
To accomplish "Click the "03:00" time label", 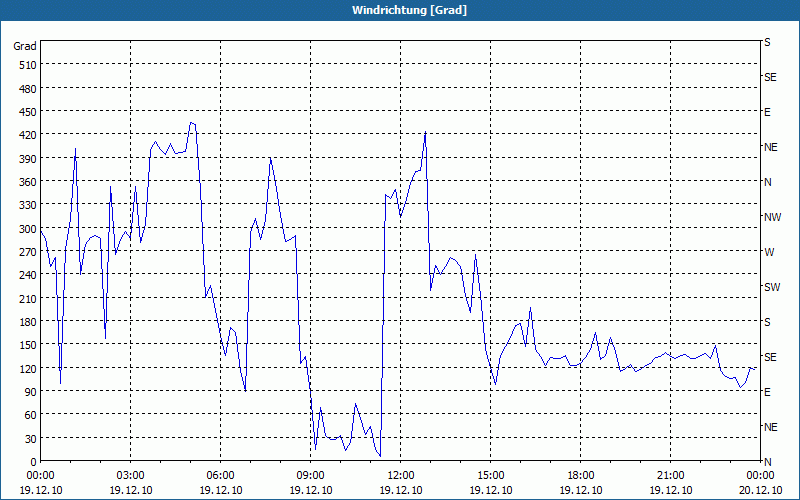I will click(x=131, y=476).
